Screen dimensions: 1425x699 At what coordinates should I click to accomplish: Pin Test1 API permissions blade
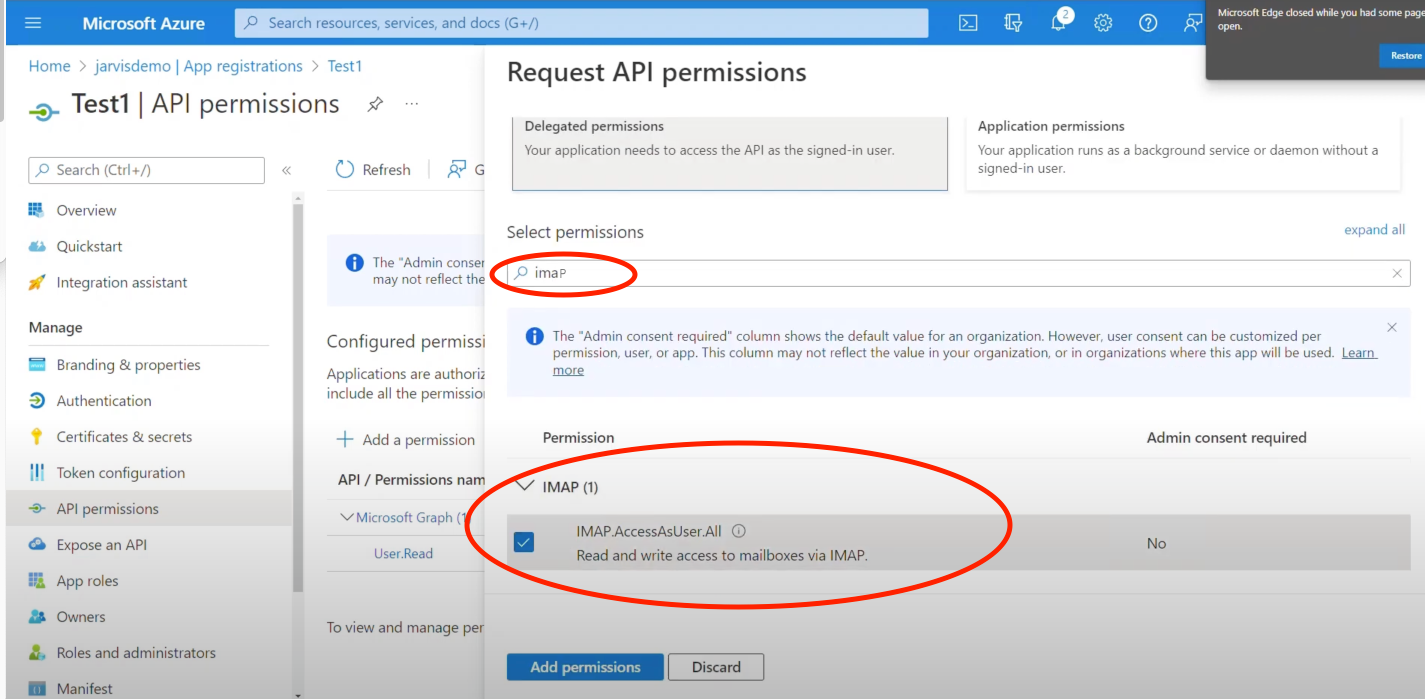(375, 104)
